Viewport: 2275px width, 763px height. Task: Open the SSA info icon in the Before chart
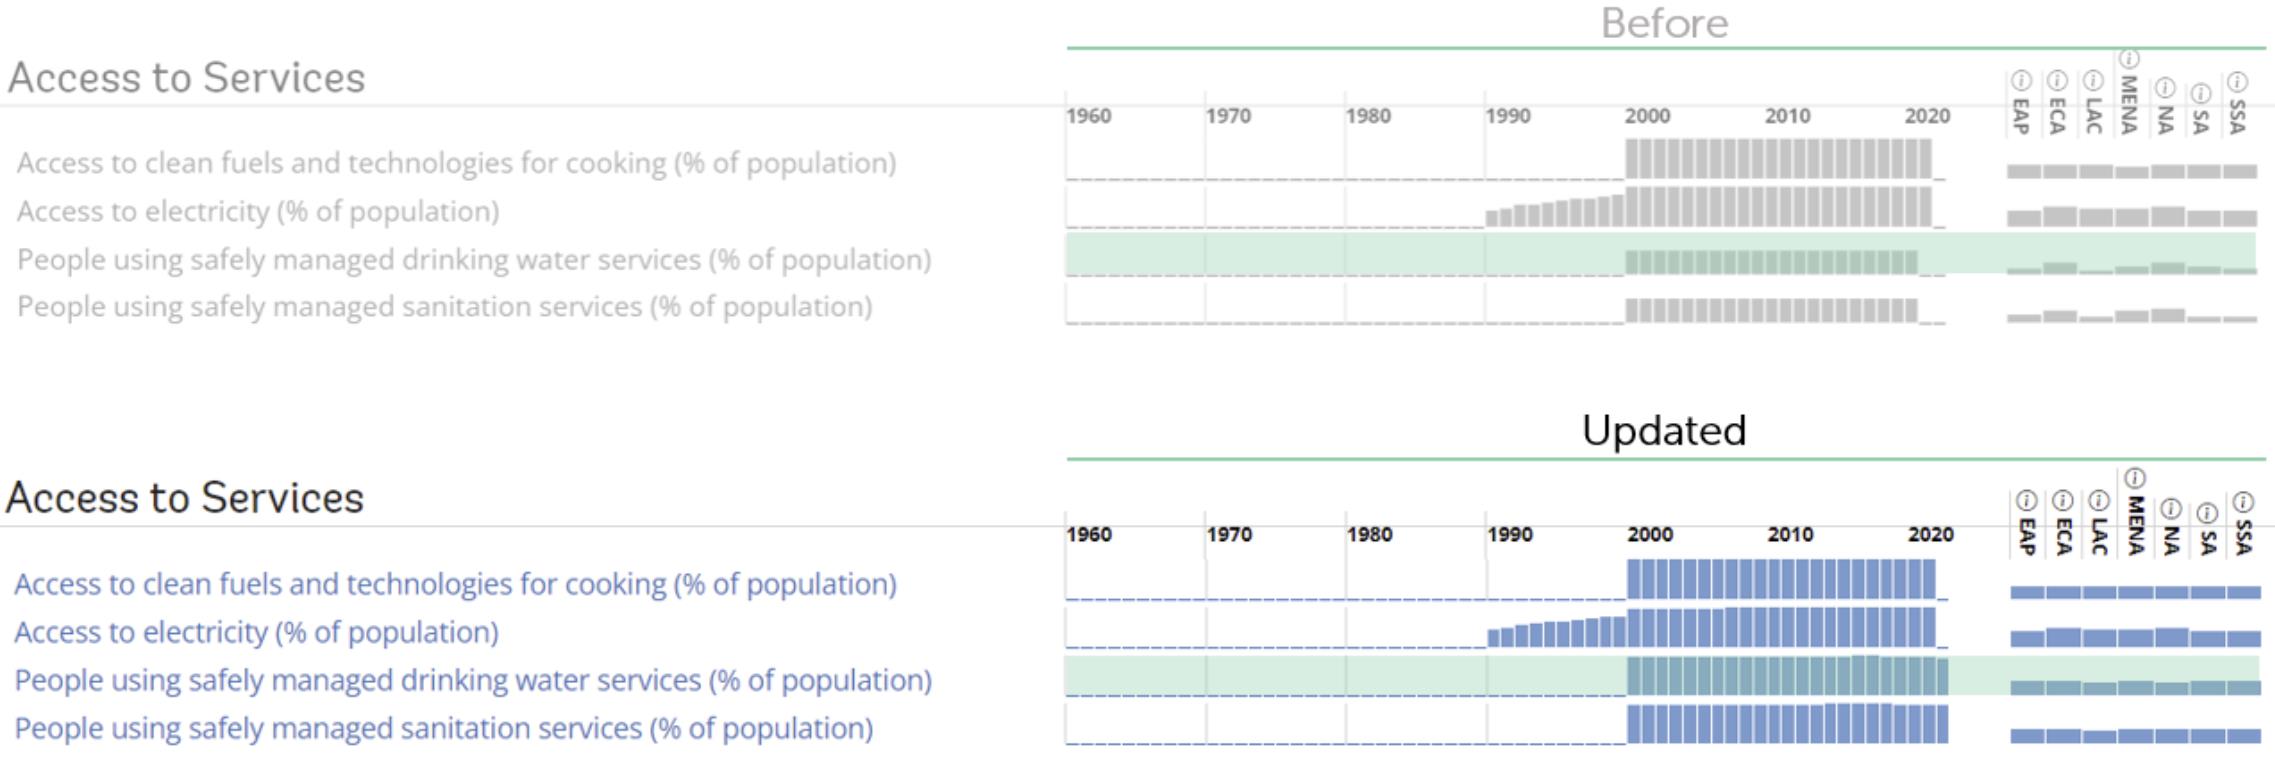click(x=2236, y=81)
